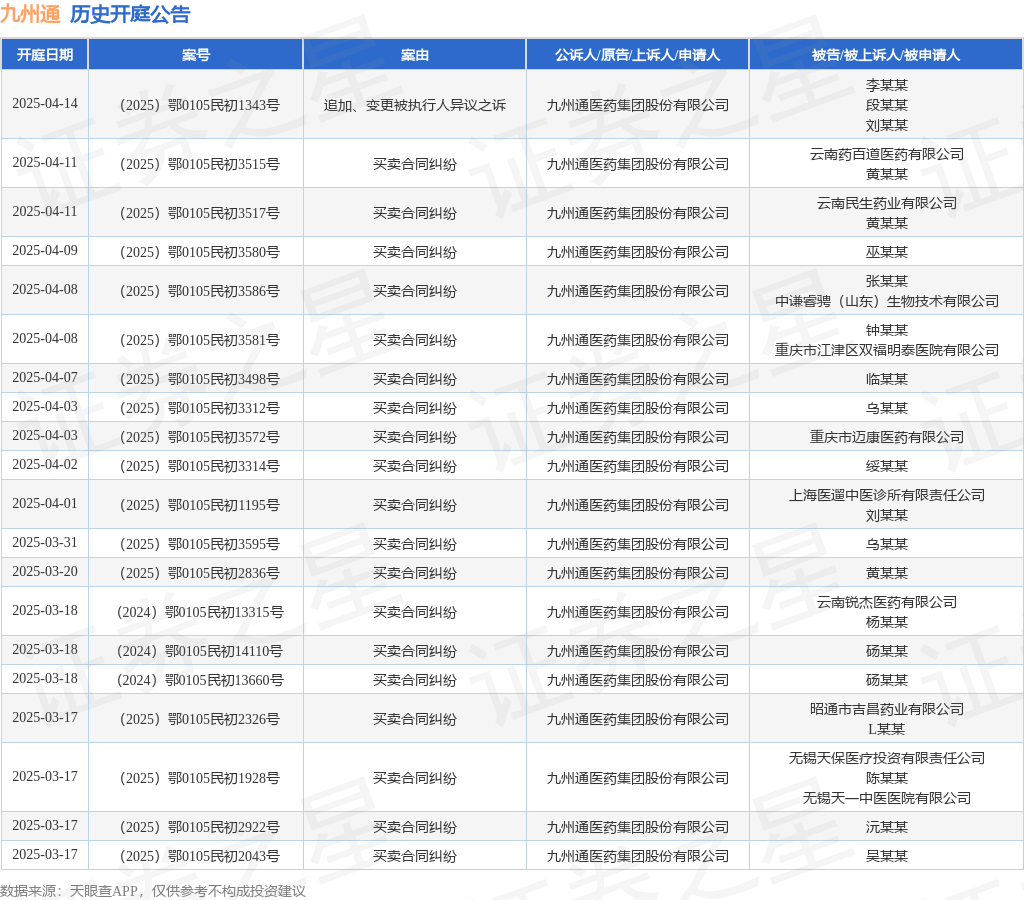Click the date 2025-04-09
The image size is (1024, 900).
(x=44, y=251)
